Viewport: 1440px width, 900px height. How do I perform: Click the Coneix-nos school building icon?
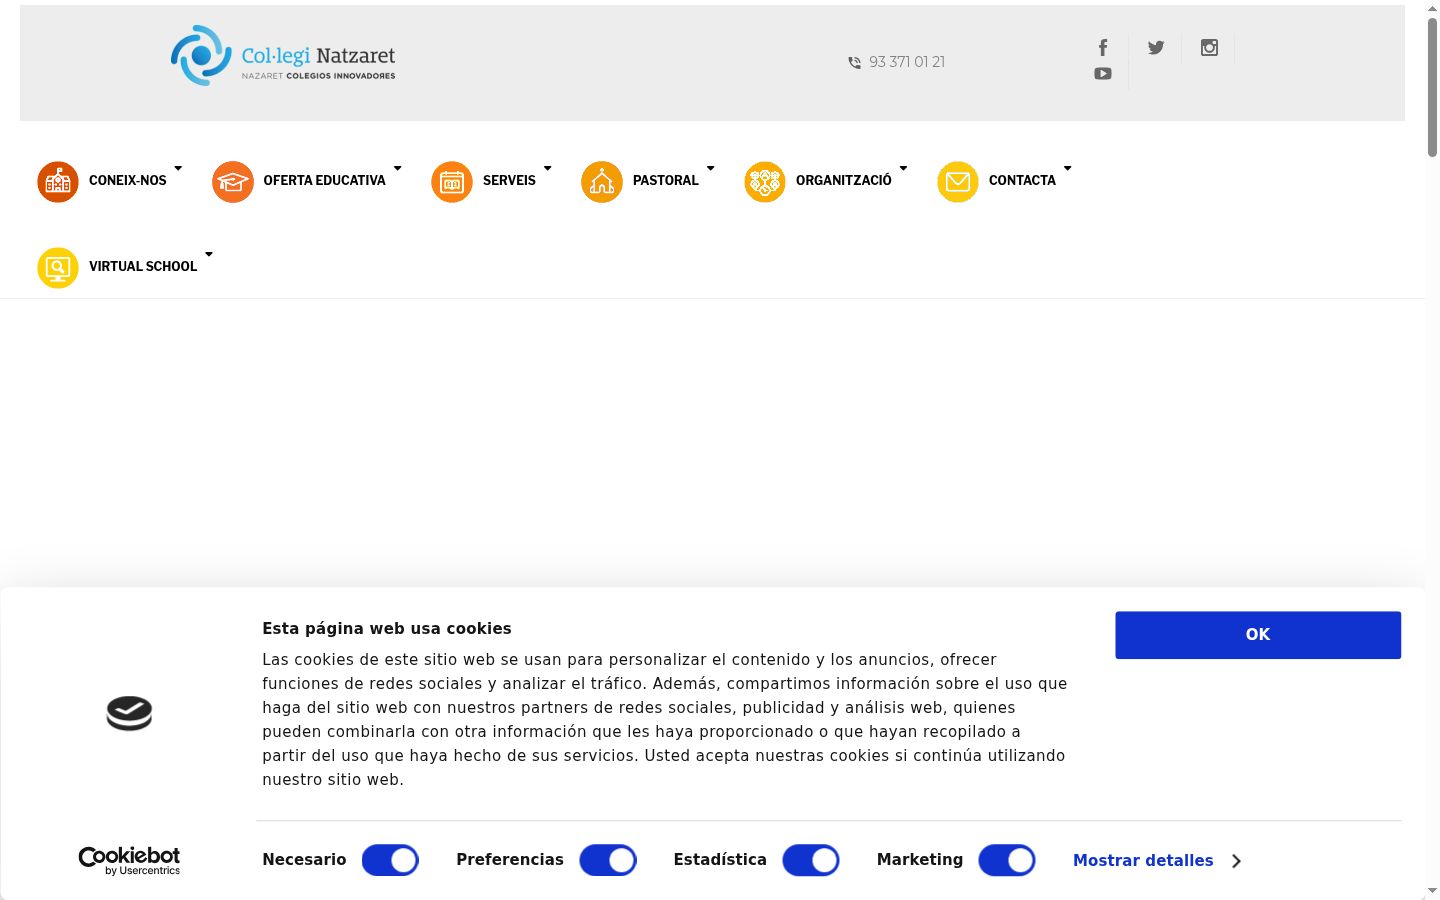click(58, 182)
